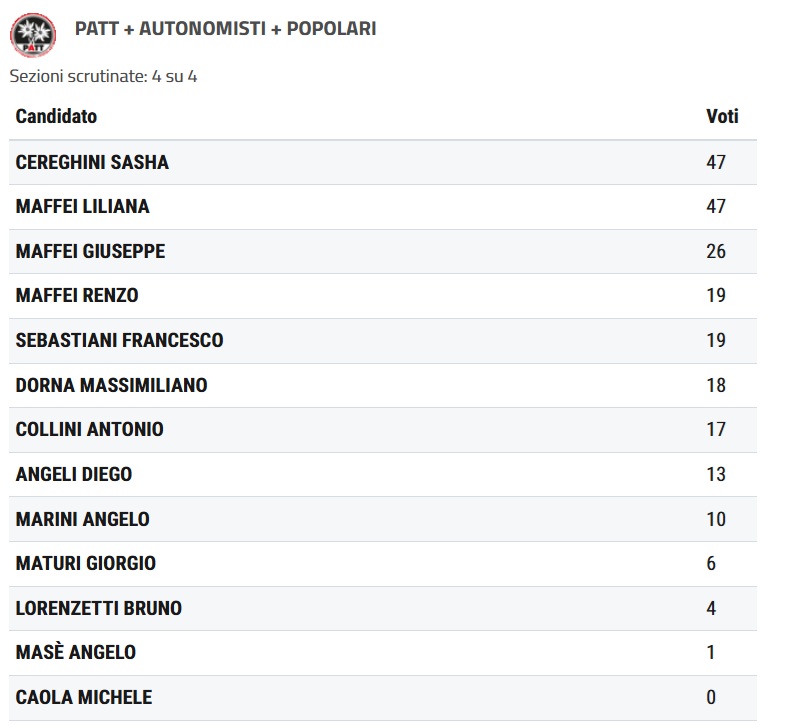
Task: Click the COLLINI ANTONIO entry
Action: click(x=89, y=429)
